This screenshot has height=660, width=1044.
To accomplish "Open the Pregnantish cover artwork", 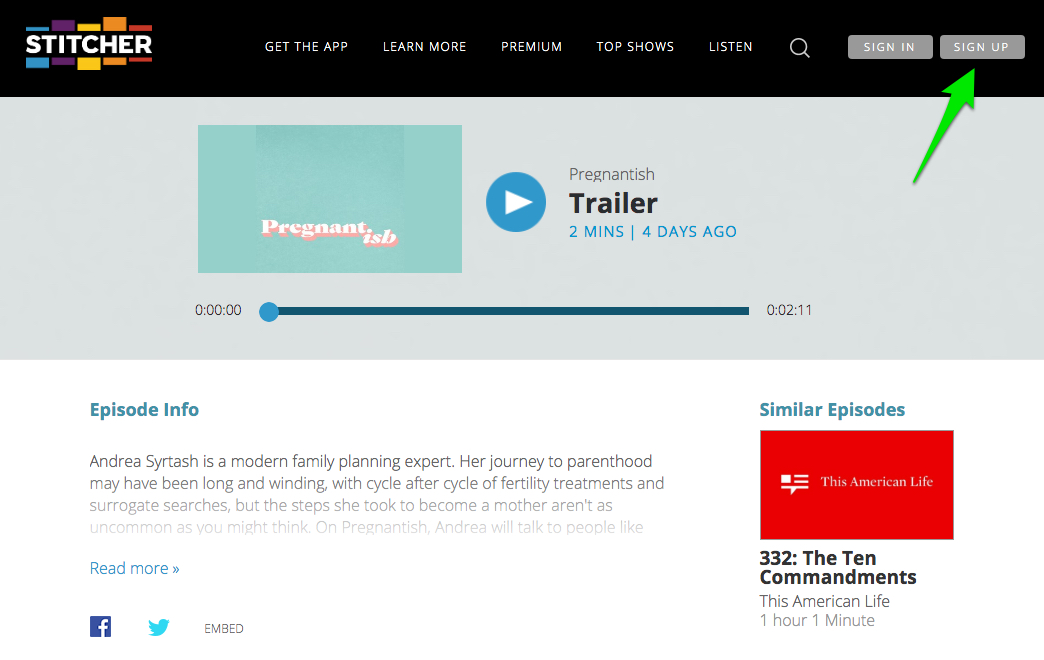I will 330,199.
